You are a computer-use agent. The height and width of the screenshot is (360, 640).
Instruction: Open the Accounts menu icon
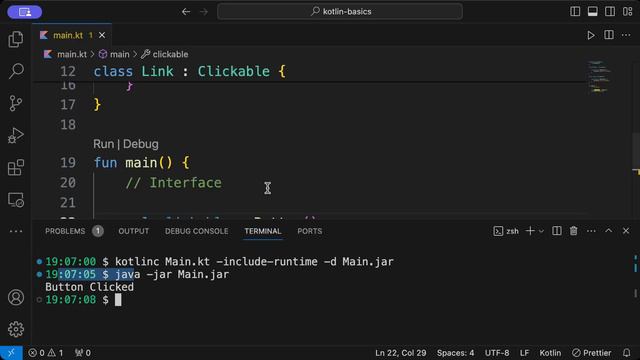(16, 298)
